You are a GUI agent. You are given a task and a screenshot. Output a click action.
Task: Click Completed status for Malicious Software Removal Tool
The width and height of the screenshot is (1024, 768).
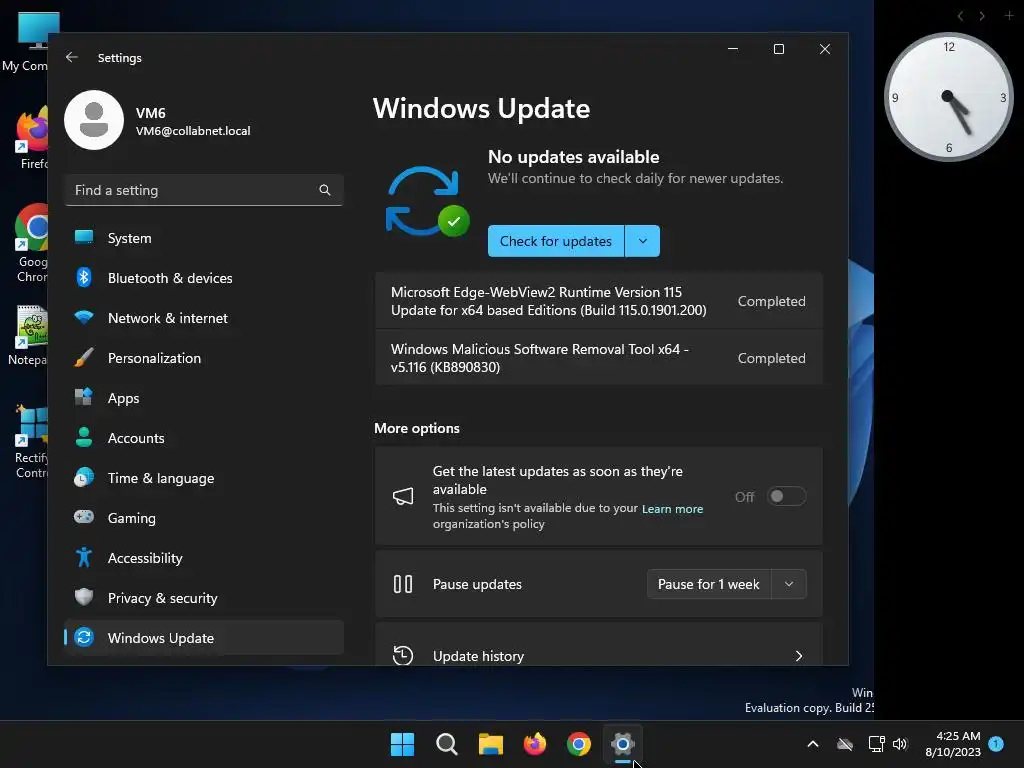771,358
